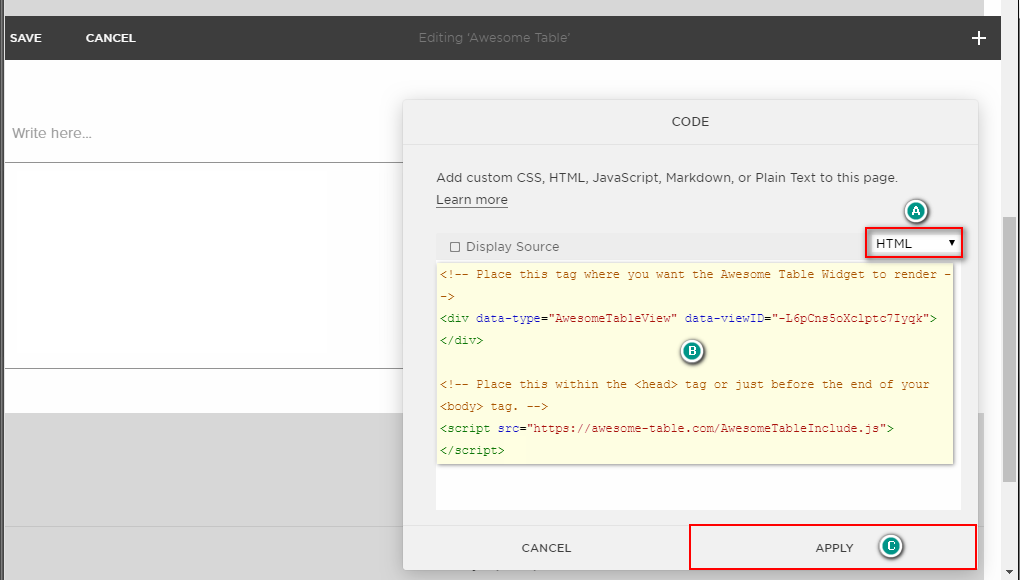Toggle the Display Source checkbox
The width and height of the screenshot is (1020, 580).
pos(455,247)
